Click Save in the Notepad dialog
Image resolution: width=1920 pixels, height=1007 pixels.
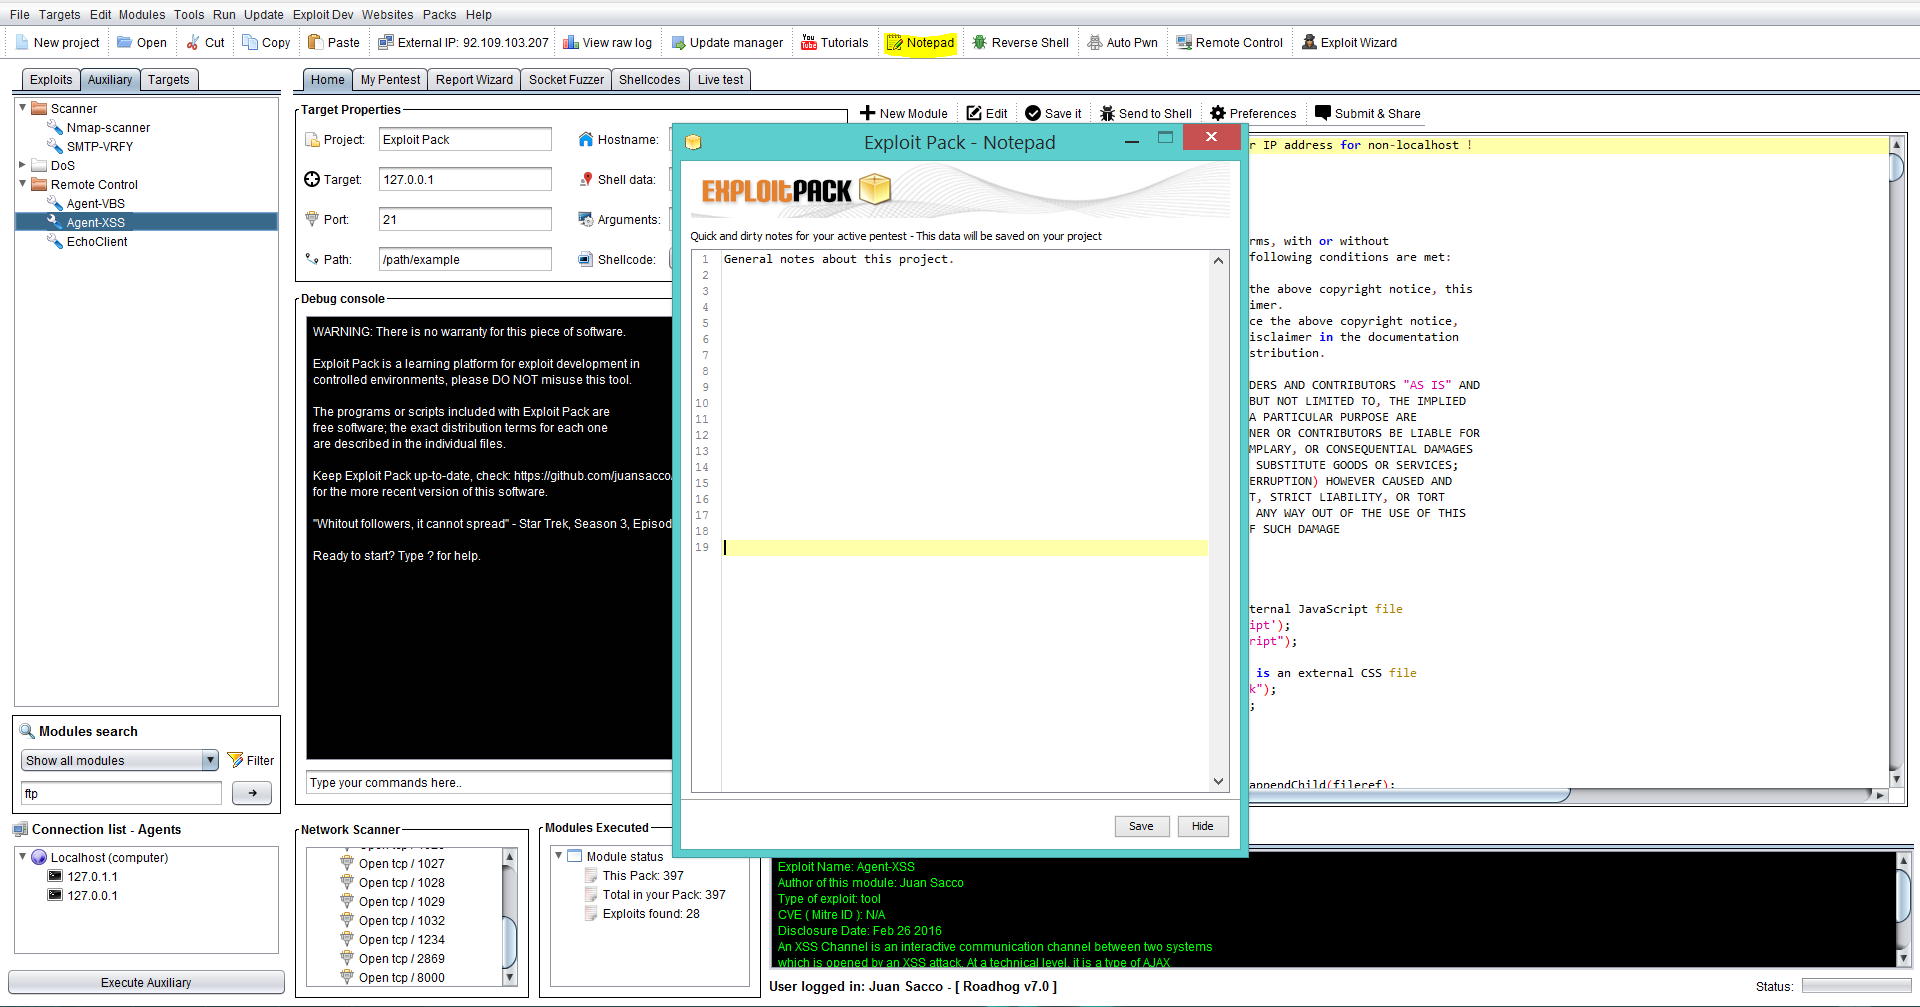point(1141,827)
